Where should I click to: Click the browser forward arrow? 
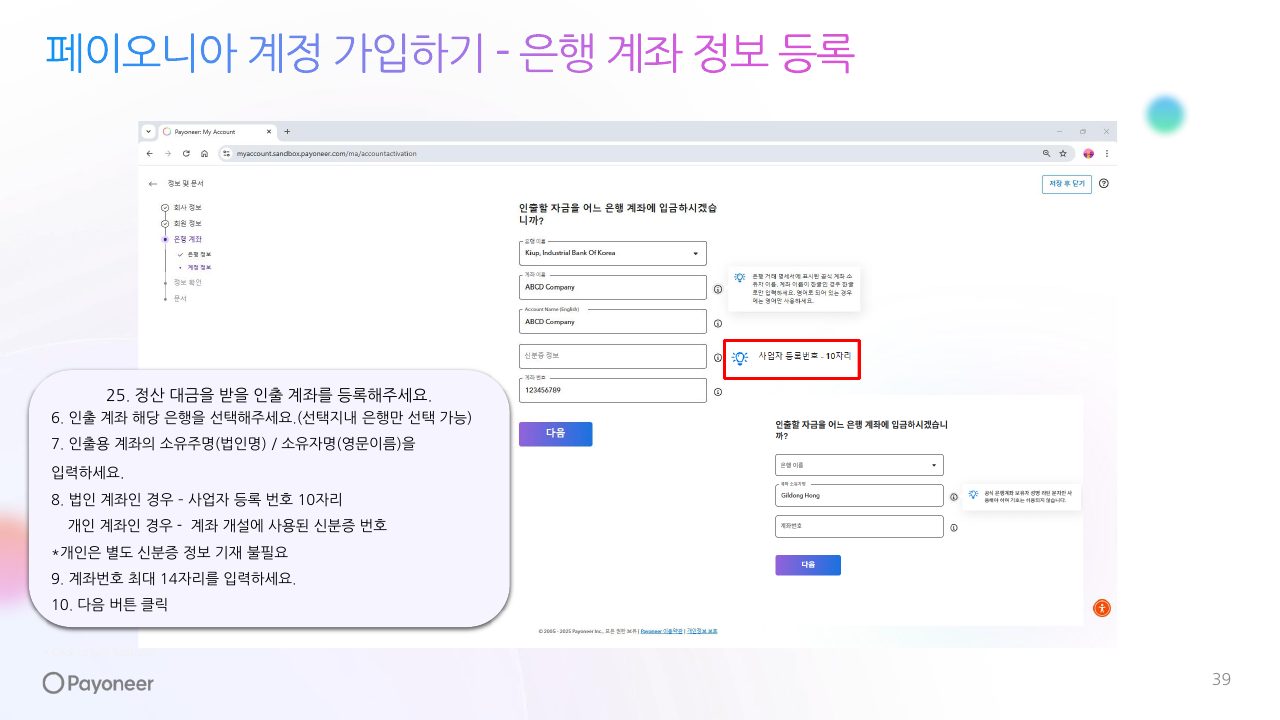(x=167, y=153)
